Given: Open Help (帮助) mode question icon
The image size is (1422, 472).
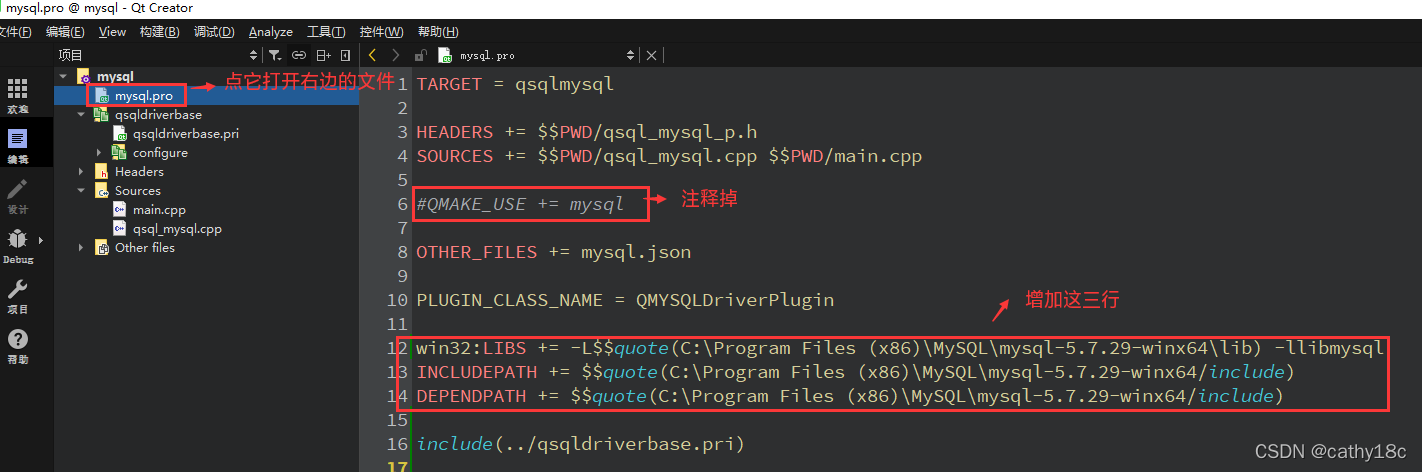Looking at the screenshot, I should pos(18,346).
